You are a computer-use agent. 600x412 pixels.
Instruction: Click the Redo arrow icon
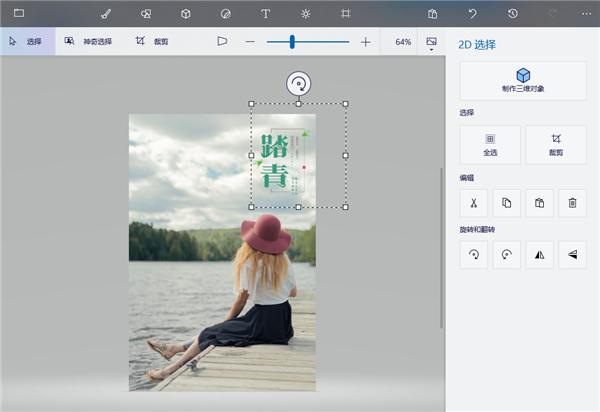click(x=552, y=14)
